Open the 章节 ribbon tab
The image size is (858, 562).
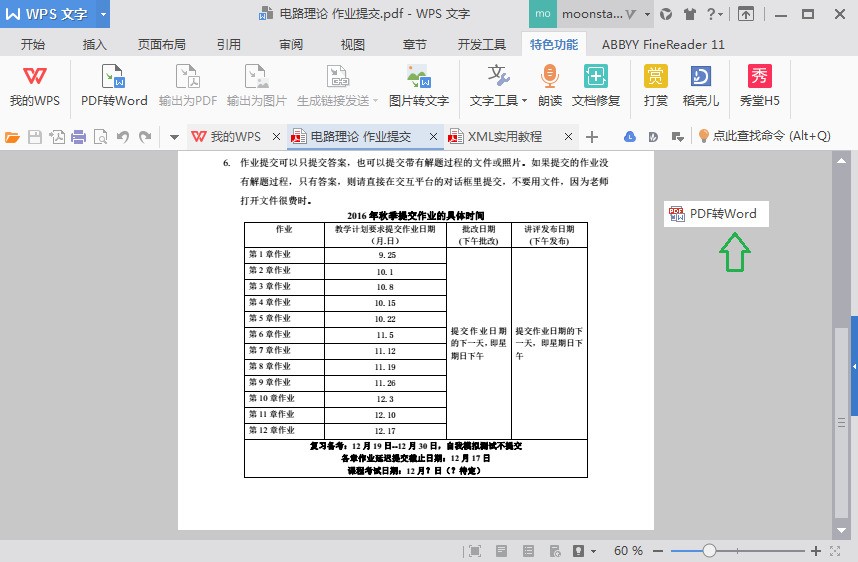point(414,44)
